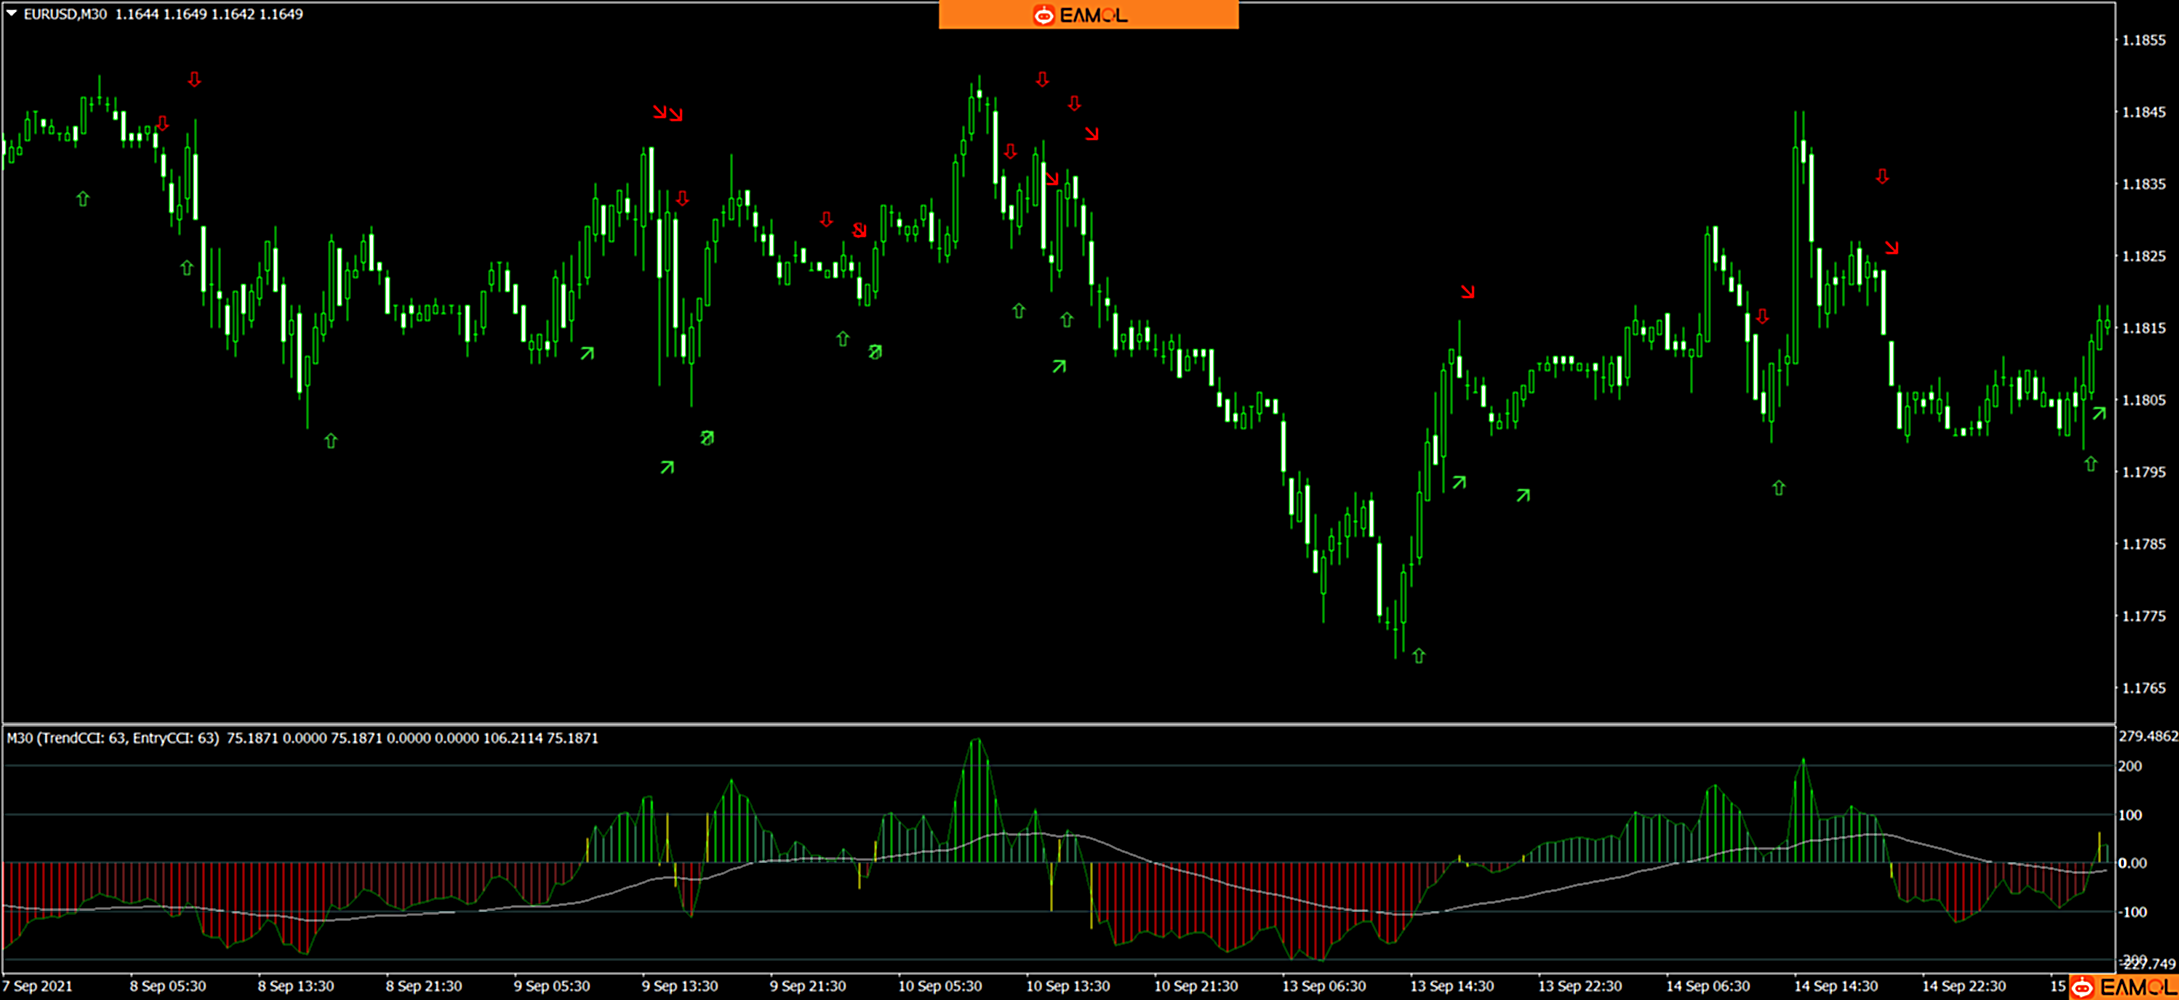The image size is (2179, 1000).
Task: Select red diagonal arrow above 13 Sep 14:30 candle
Action: click(x=1467, y=292)
